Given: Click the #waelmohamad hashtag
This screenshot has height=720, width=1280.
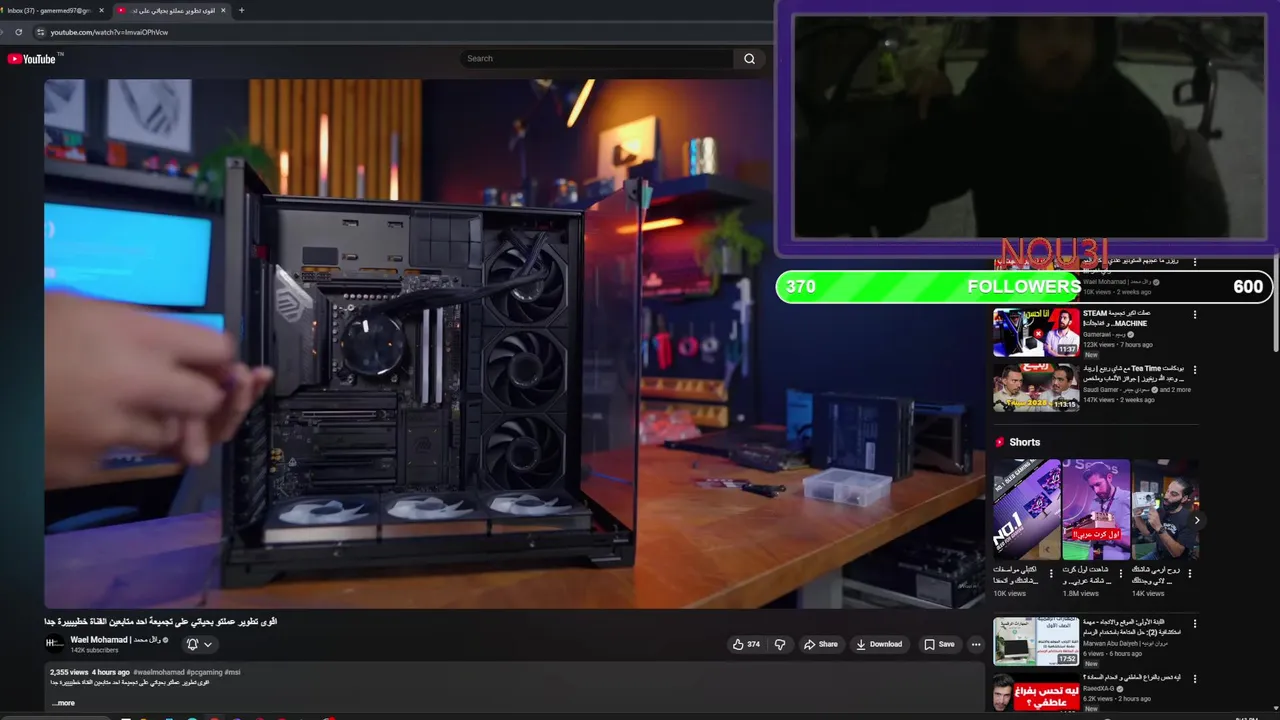Looking at the screenshot, I should coord(159,672).
